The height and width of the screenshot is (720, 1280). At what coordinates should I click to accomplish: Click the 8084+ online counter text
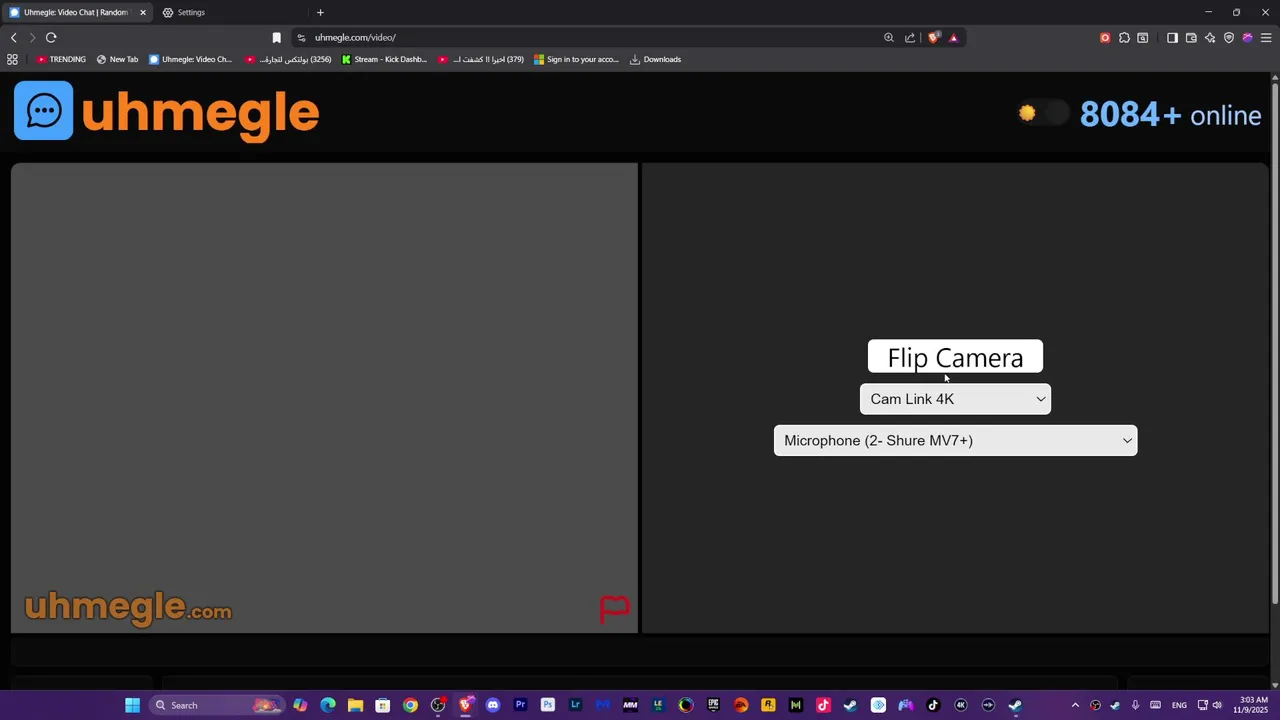coord(1170,115)
